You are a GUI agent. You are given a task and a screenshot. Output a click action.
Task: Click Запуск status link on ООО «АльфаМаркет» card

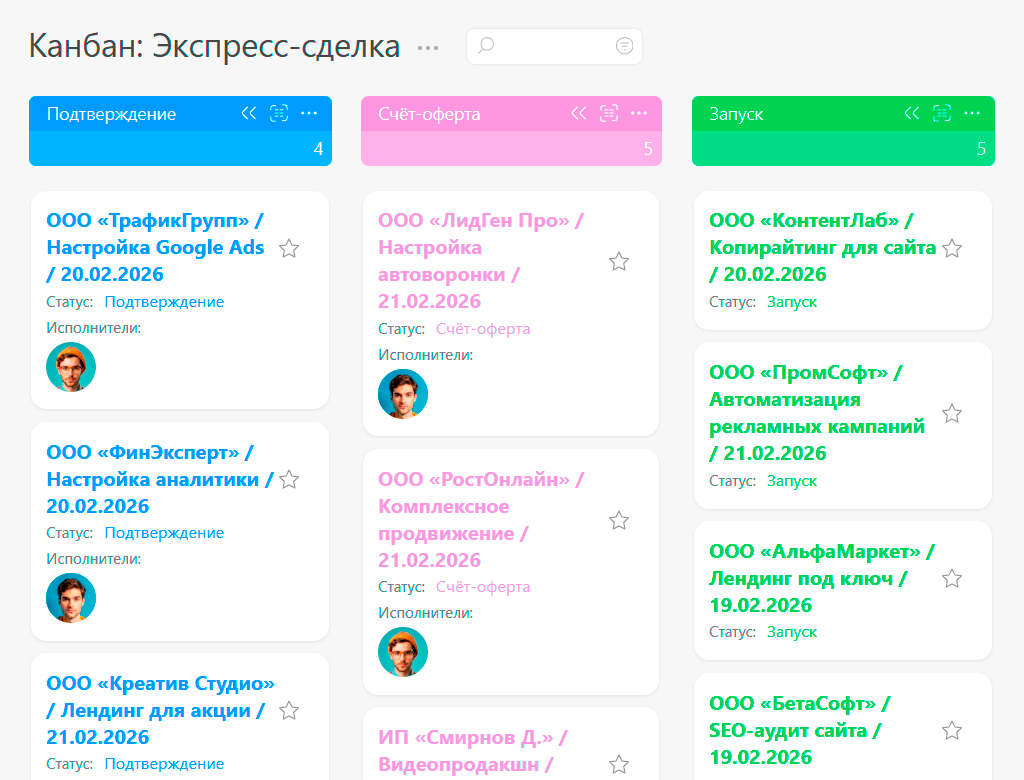coord(792,632)
